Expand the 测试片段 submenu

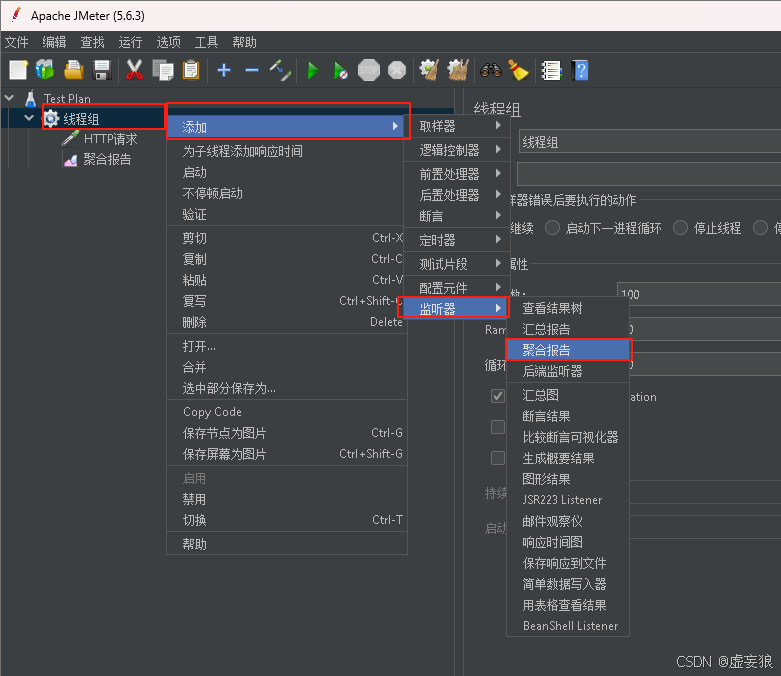tap(457, 264)
